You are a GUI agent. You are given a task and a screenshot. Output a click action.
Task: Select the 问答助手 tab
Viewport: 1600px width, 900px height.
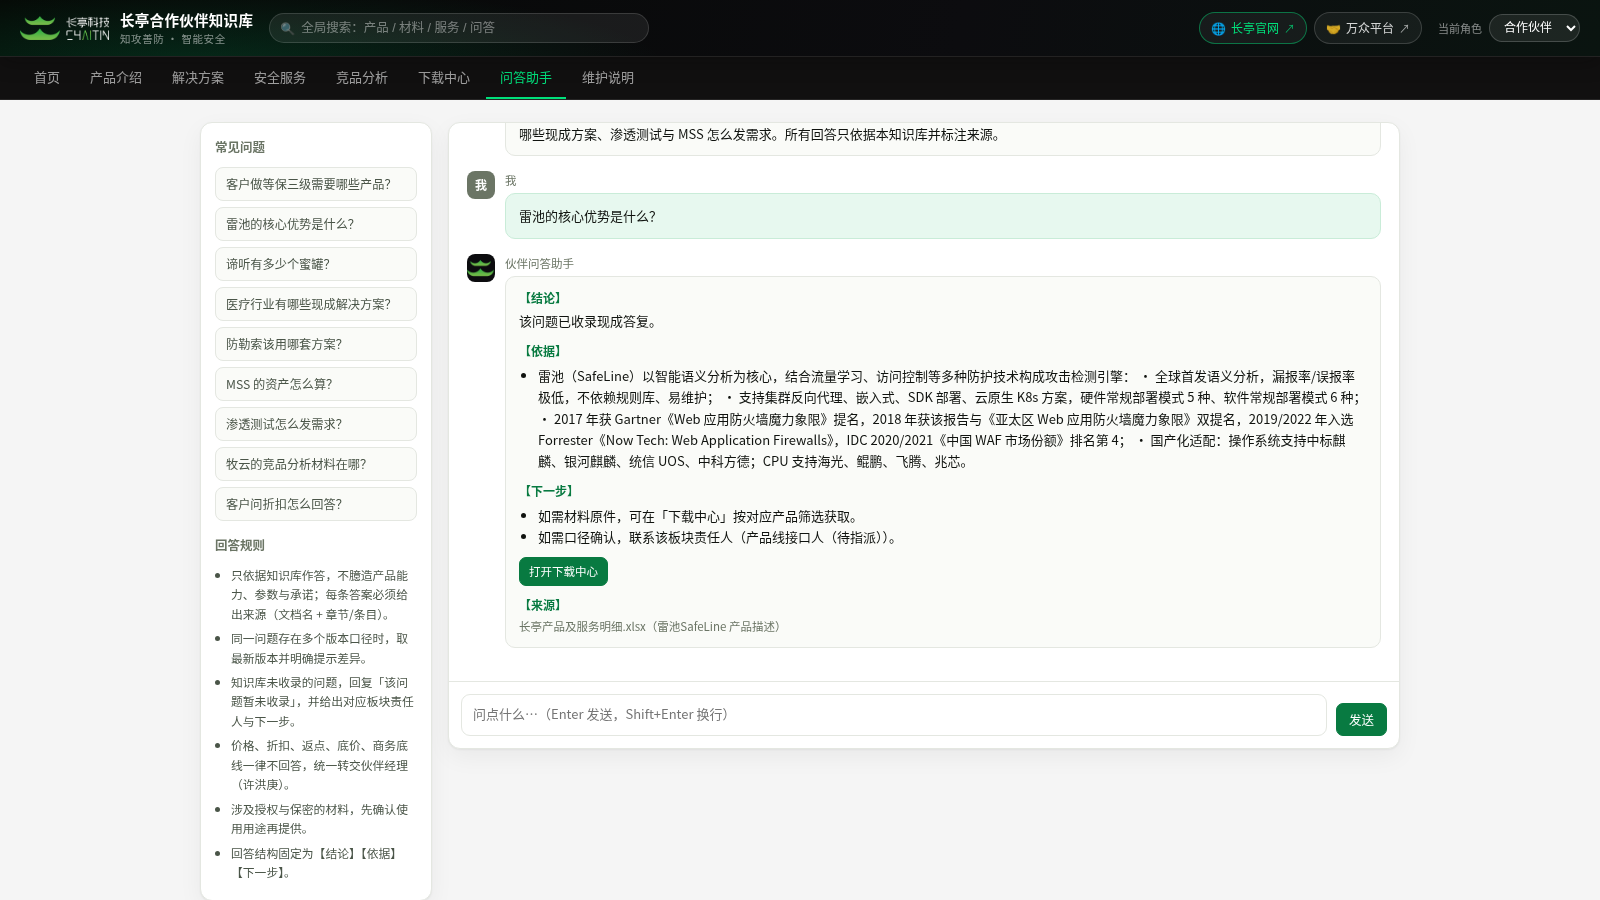tap(526, 78)
